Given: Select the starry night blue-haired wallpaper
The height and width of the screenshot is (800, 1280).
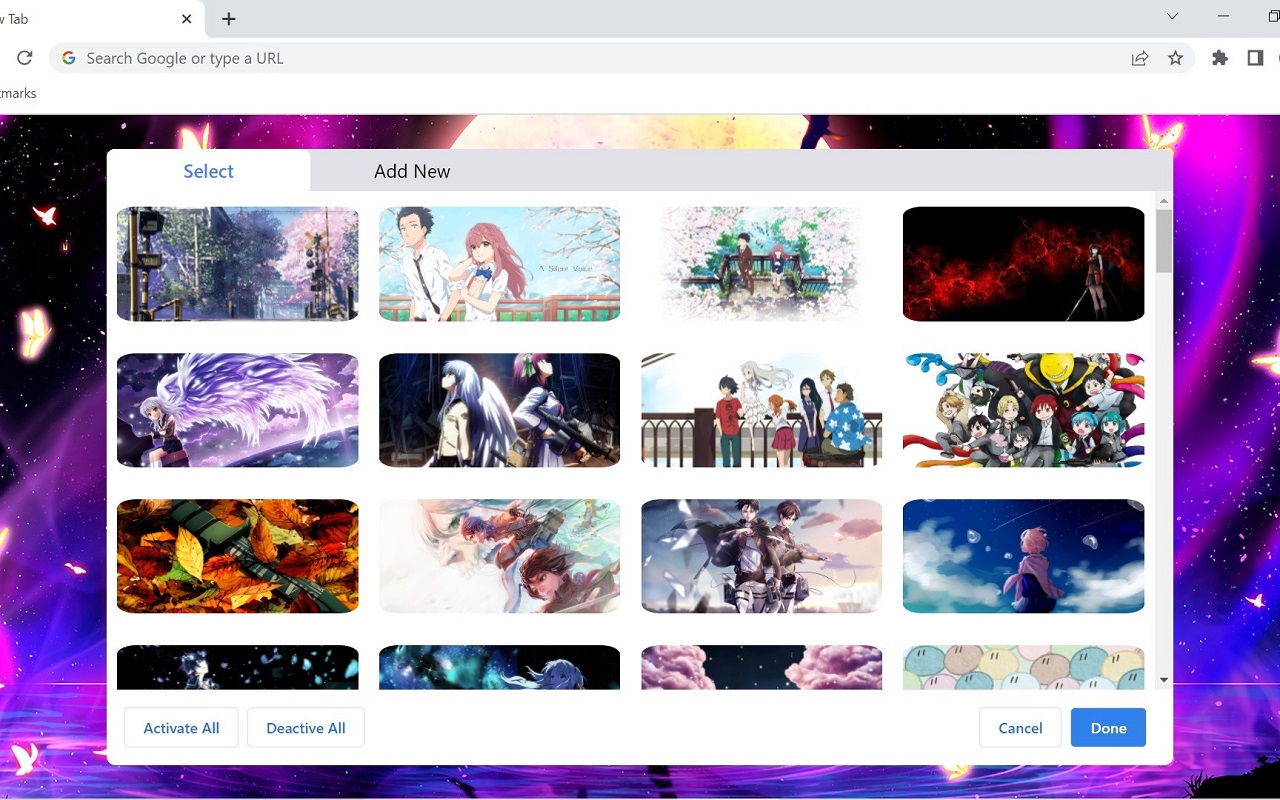Looking at the screenshot, I should click(x=500, y=667).
